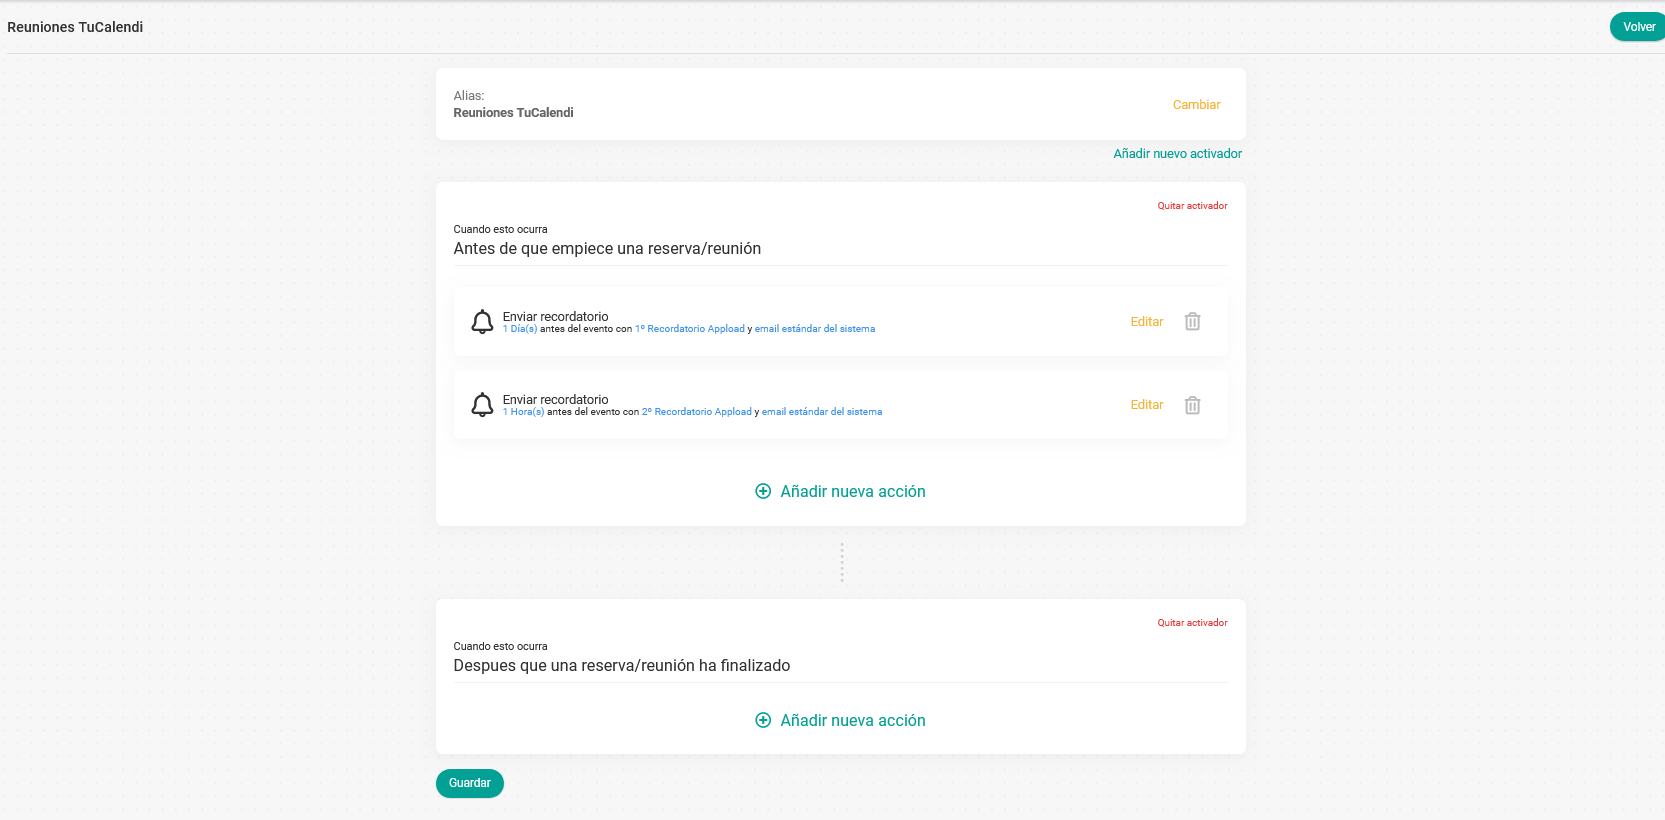This screenshot has height=820, width=1665.
Task: Edit the 1 Hora(s) reminder
Action: click(x=1147, y=405)
